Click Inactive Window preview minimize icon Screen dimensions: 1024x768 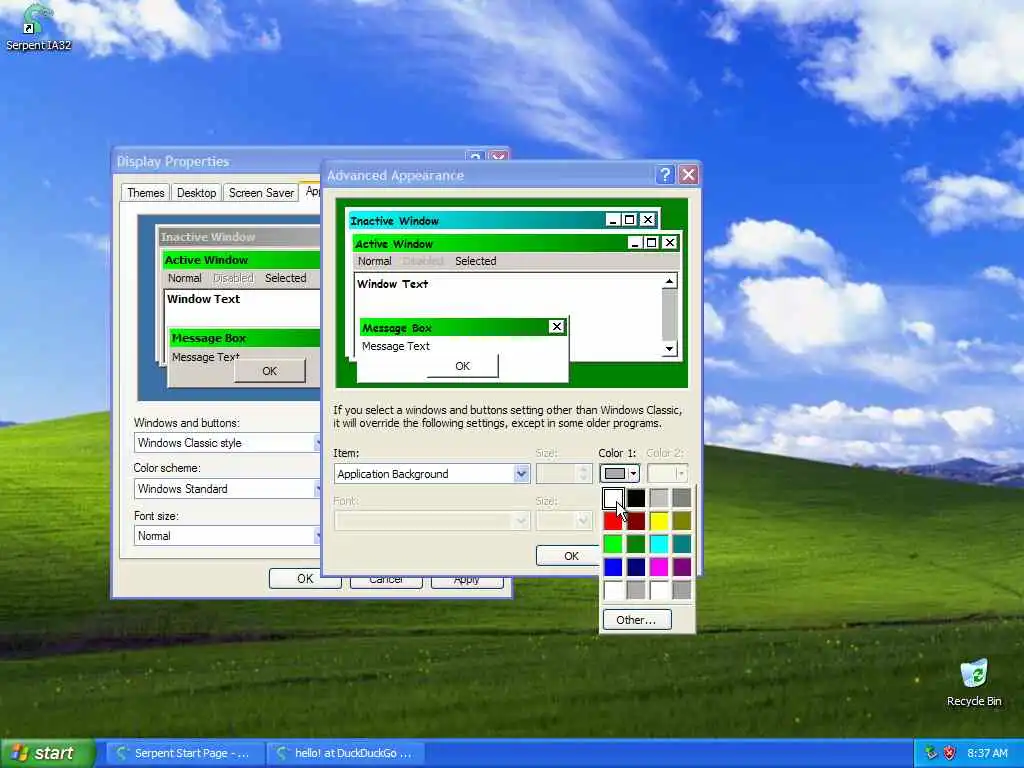pyautogui.click(x=613, y=220)
